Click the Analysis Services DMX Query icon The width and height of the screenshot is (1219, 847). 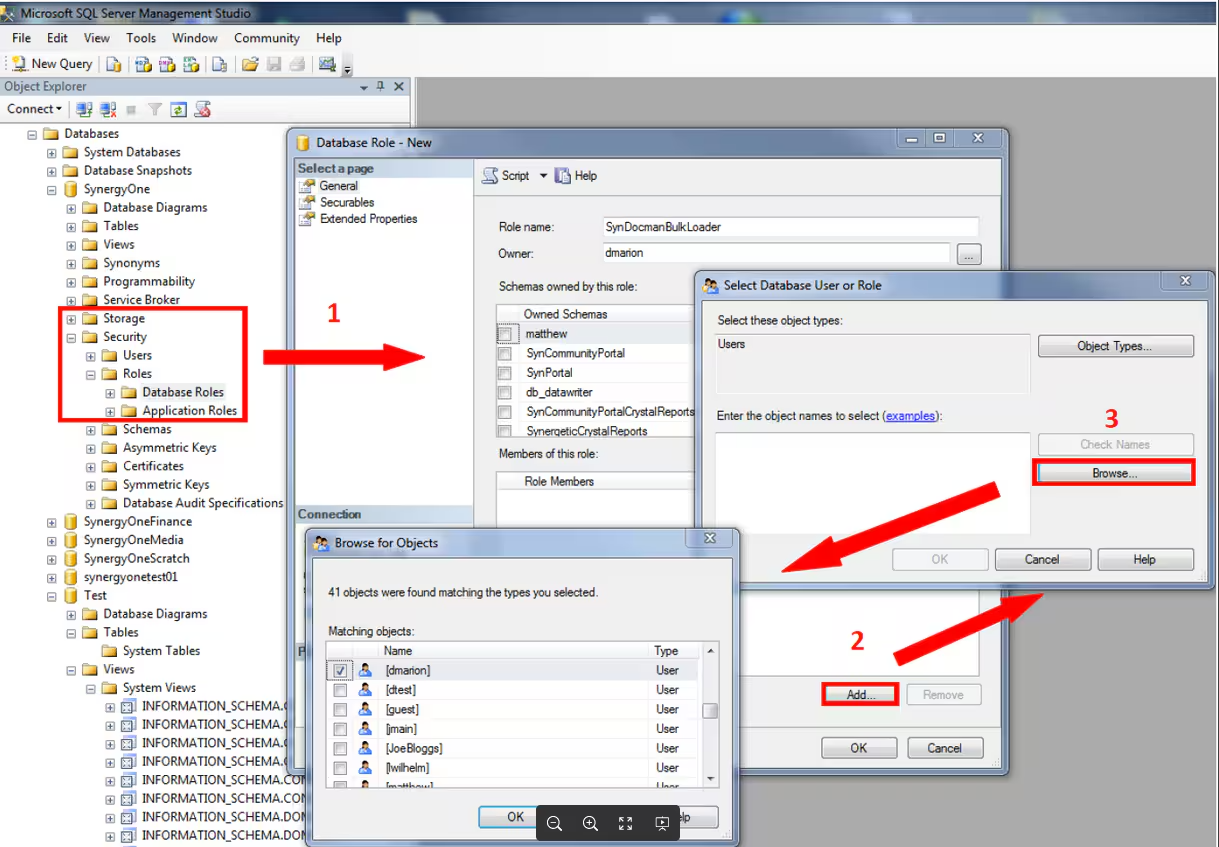pos(166,64)
